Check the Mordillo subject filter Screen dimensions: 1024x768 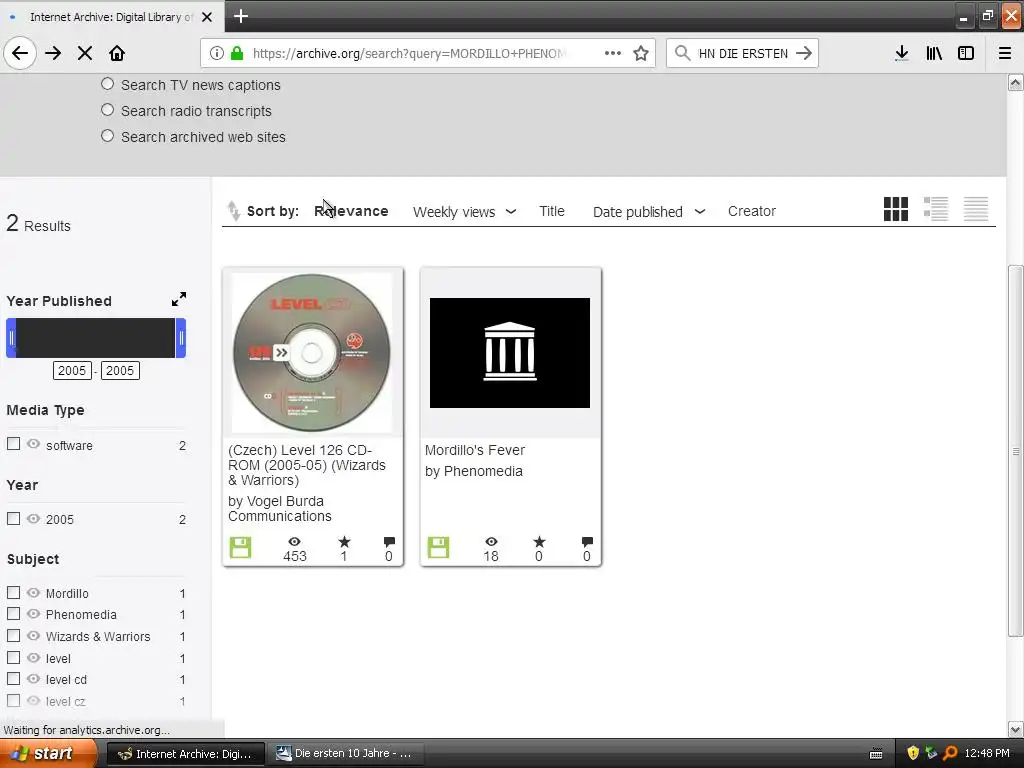point(14,592)
